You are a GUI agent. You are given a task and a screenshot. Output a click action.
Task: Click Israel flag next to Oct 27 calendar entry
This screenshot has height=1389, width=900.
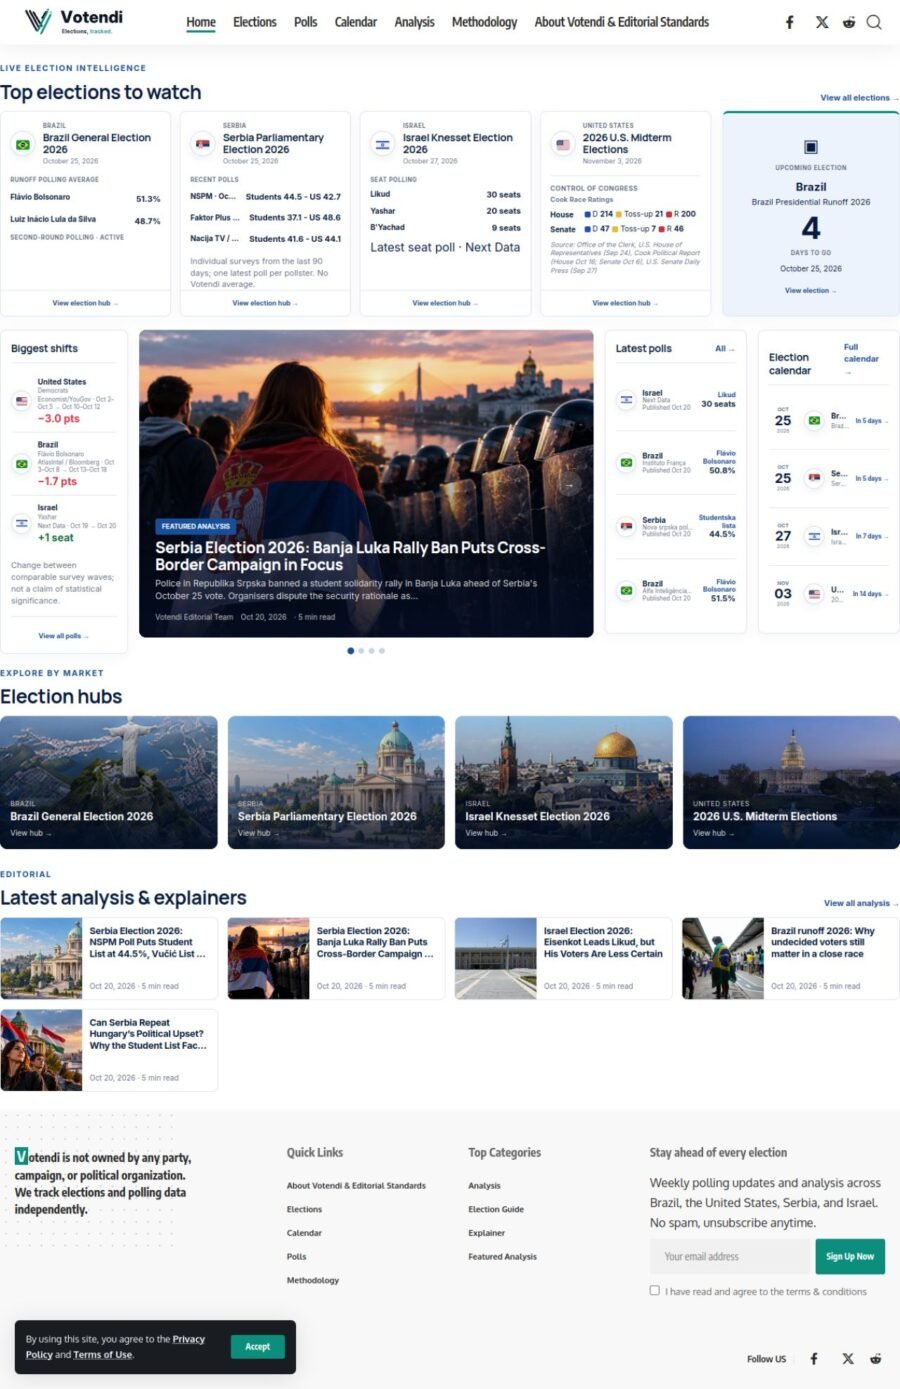click(814, 536)
